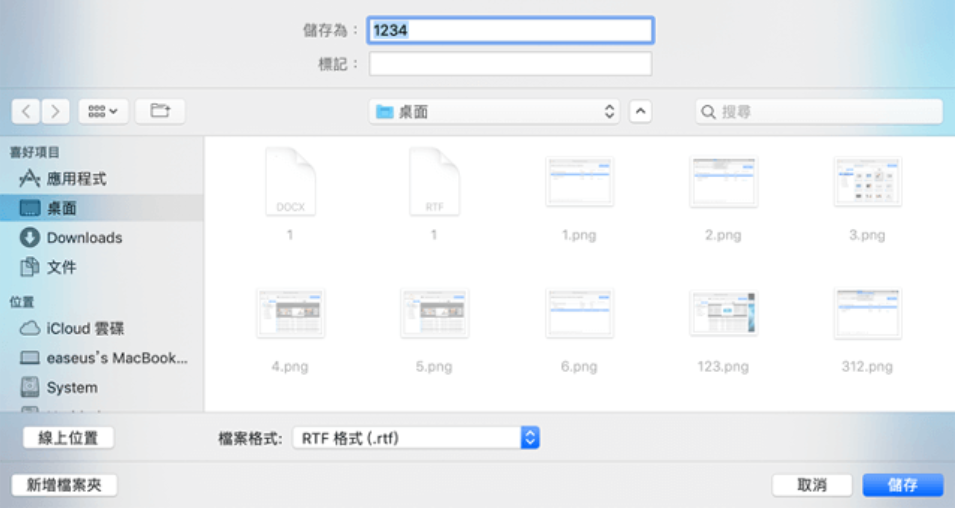Click the 新增檔案夾 button
This screenshot has width=955, height=508.
64,485
